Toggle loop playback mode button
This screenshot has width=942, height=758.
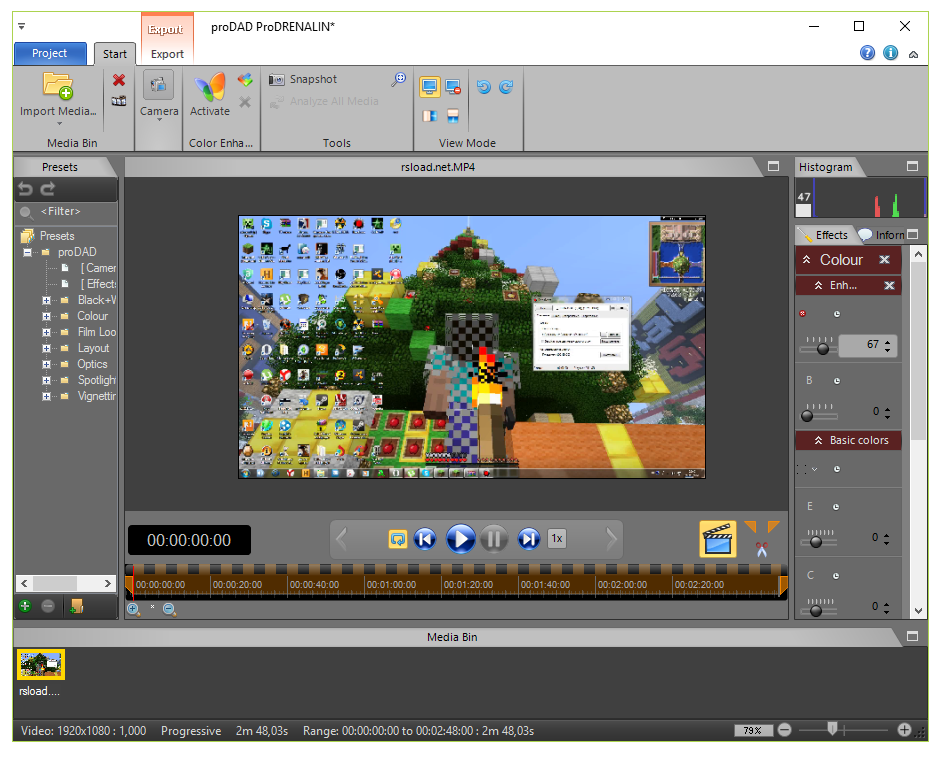(x=398, y=539)
